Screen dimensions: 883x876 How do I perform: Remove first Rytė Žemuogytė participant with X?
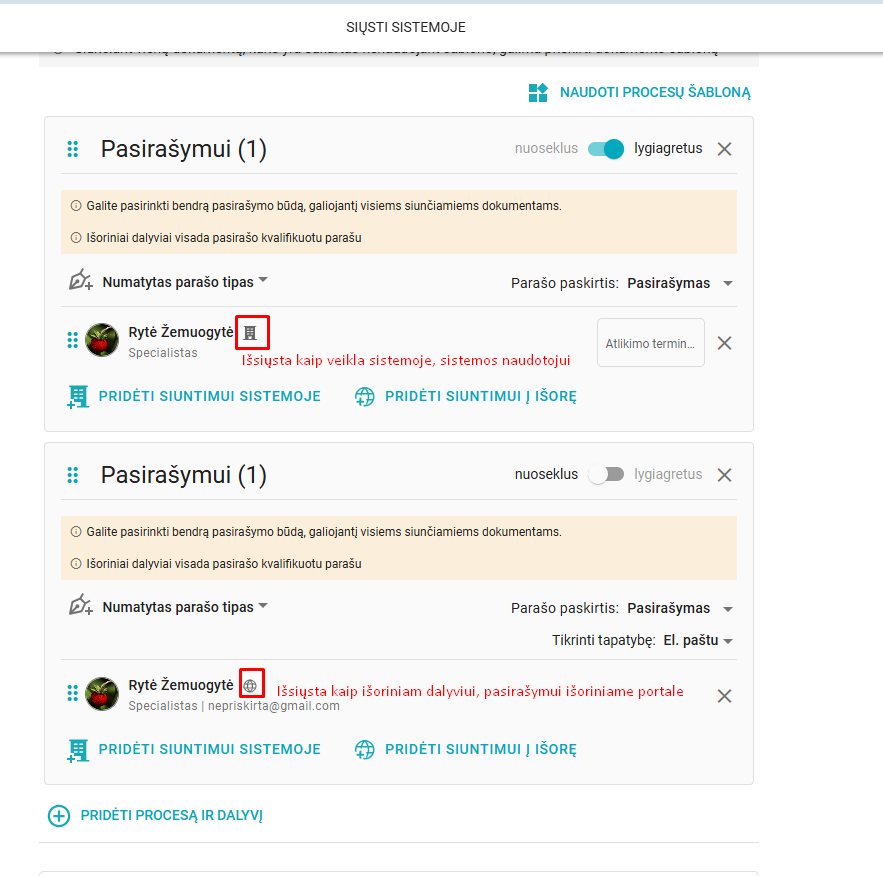coord(725,343)
